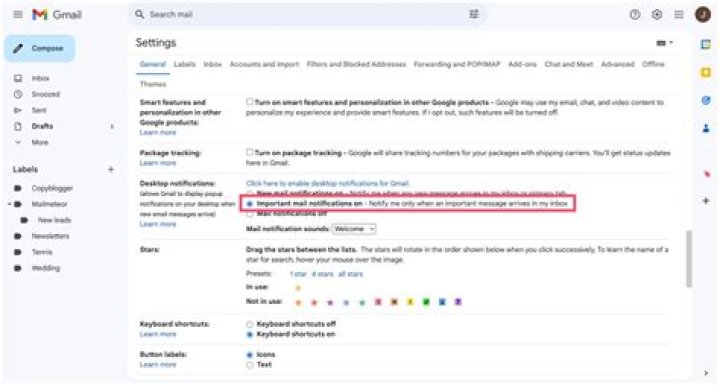720x386 pixels.
Task: Select the red star in Not in use
Action: click(x=314, y=302)
